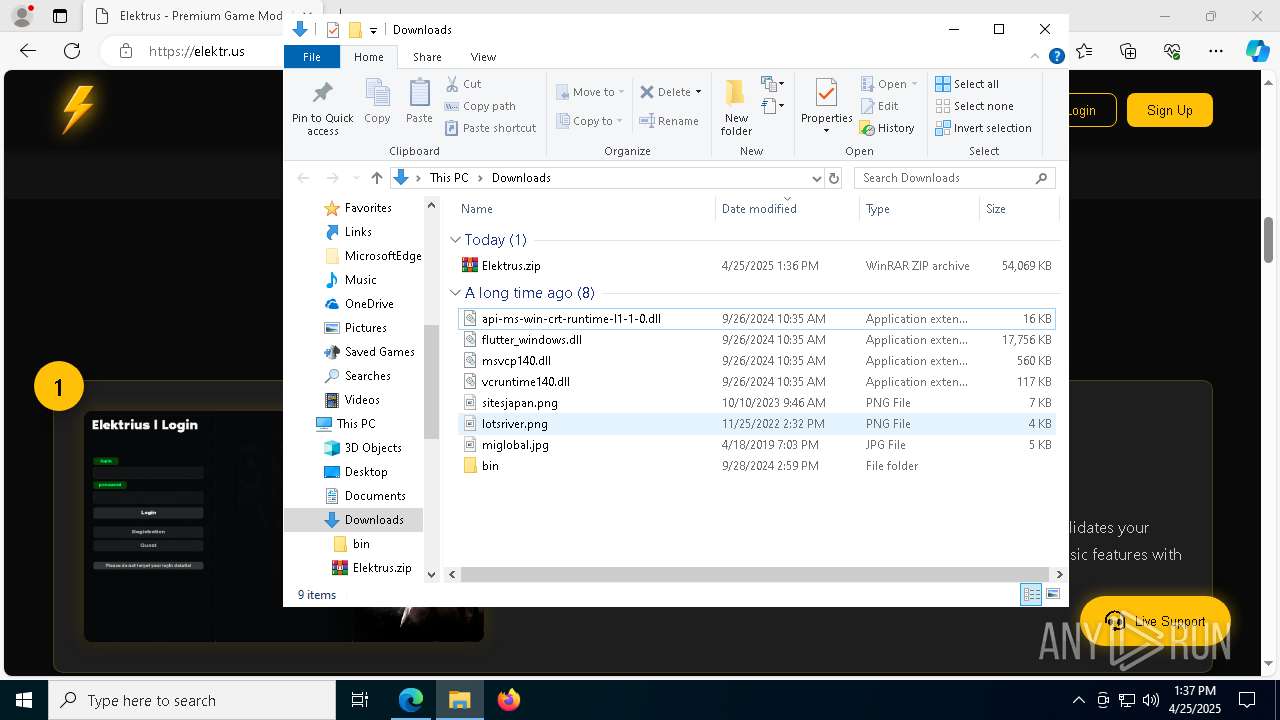Click Paste shortcut command

[x=490, y=128]
